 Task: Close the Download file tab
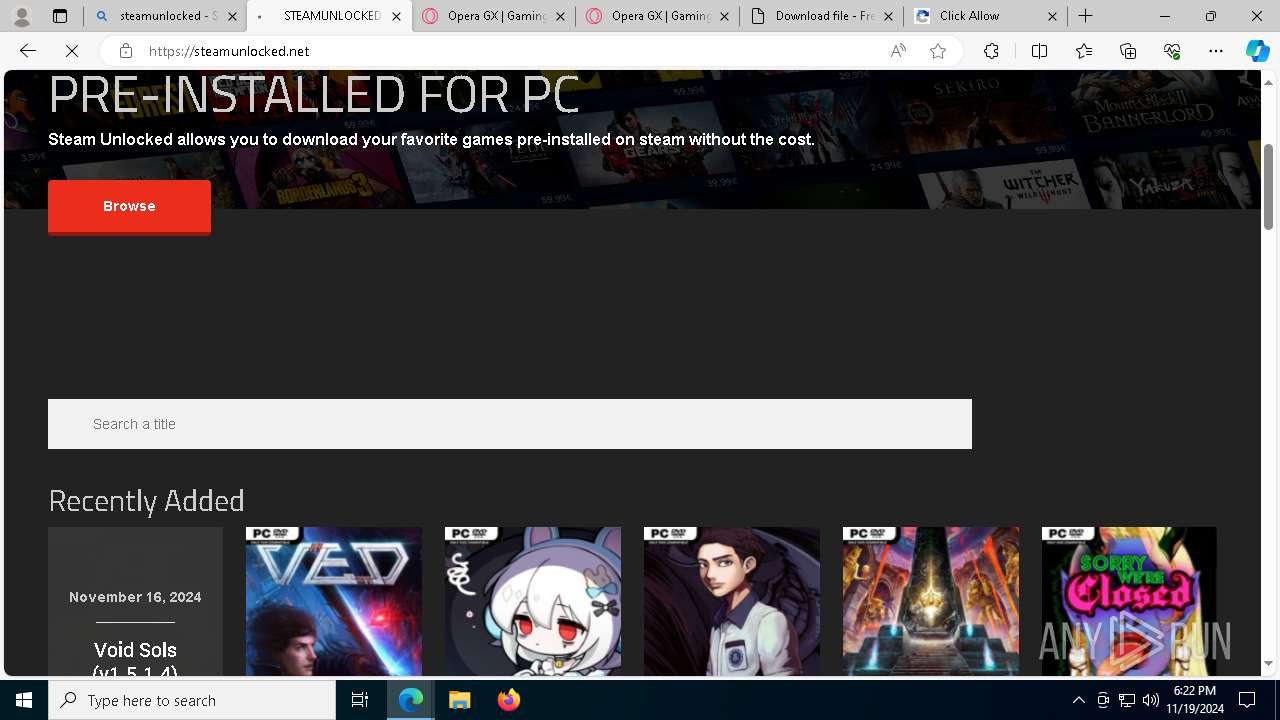tap(888, 16)
